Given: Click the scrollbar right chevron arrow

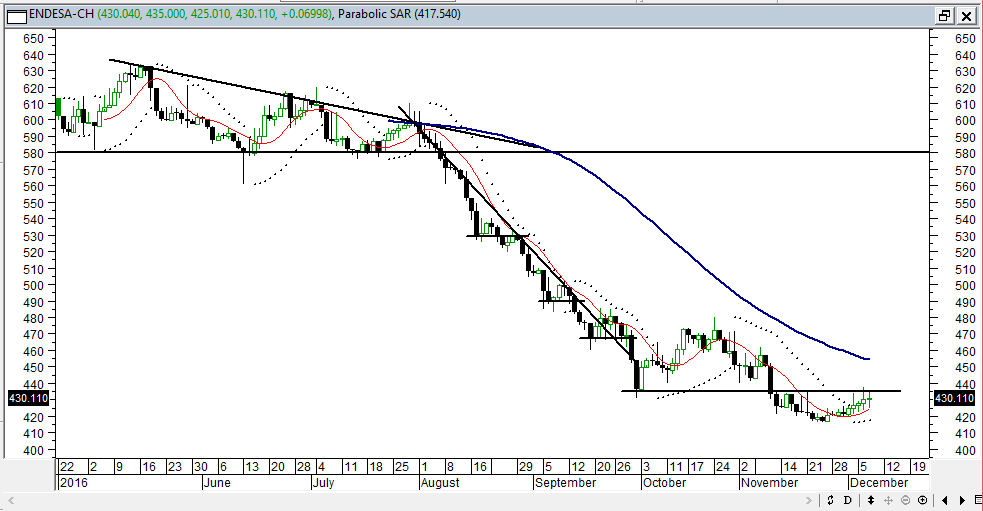Looking at the screenshot, I should click(x=809, y=500).
